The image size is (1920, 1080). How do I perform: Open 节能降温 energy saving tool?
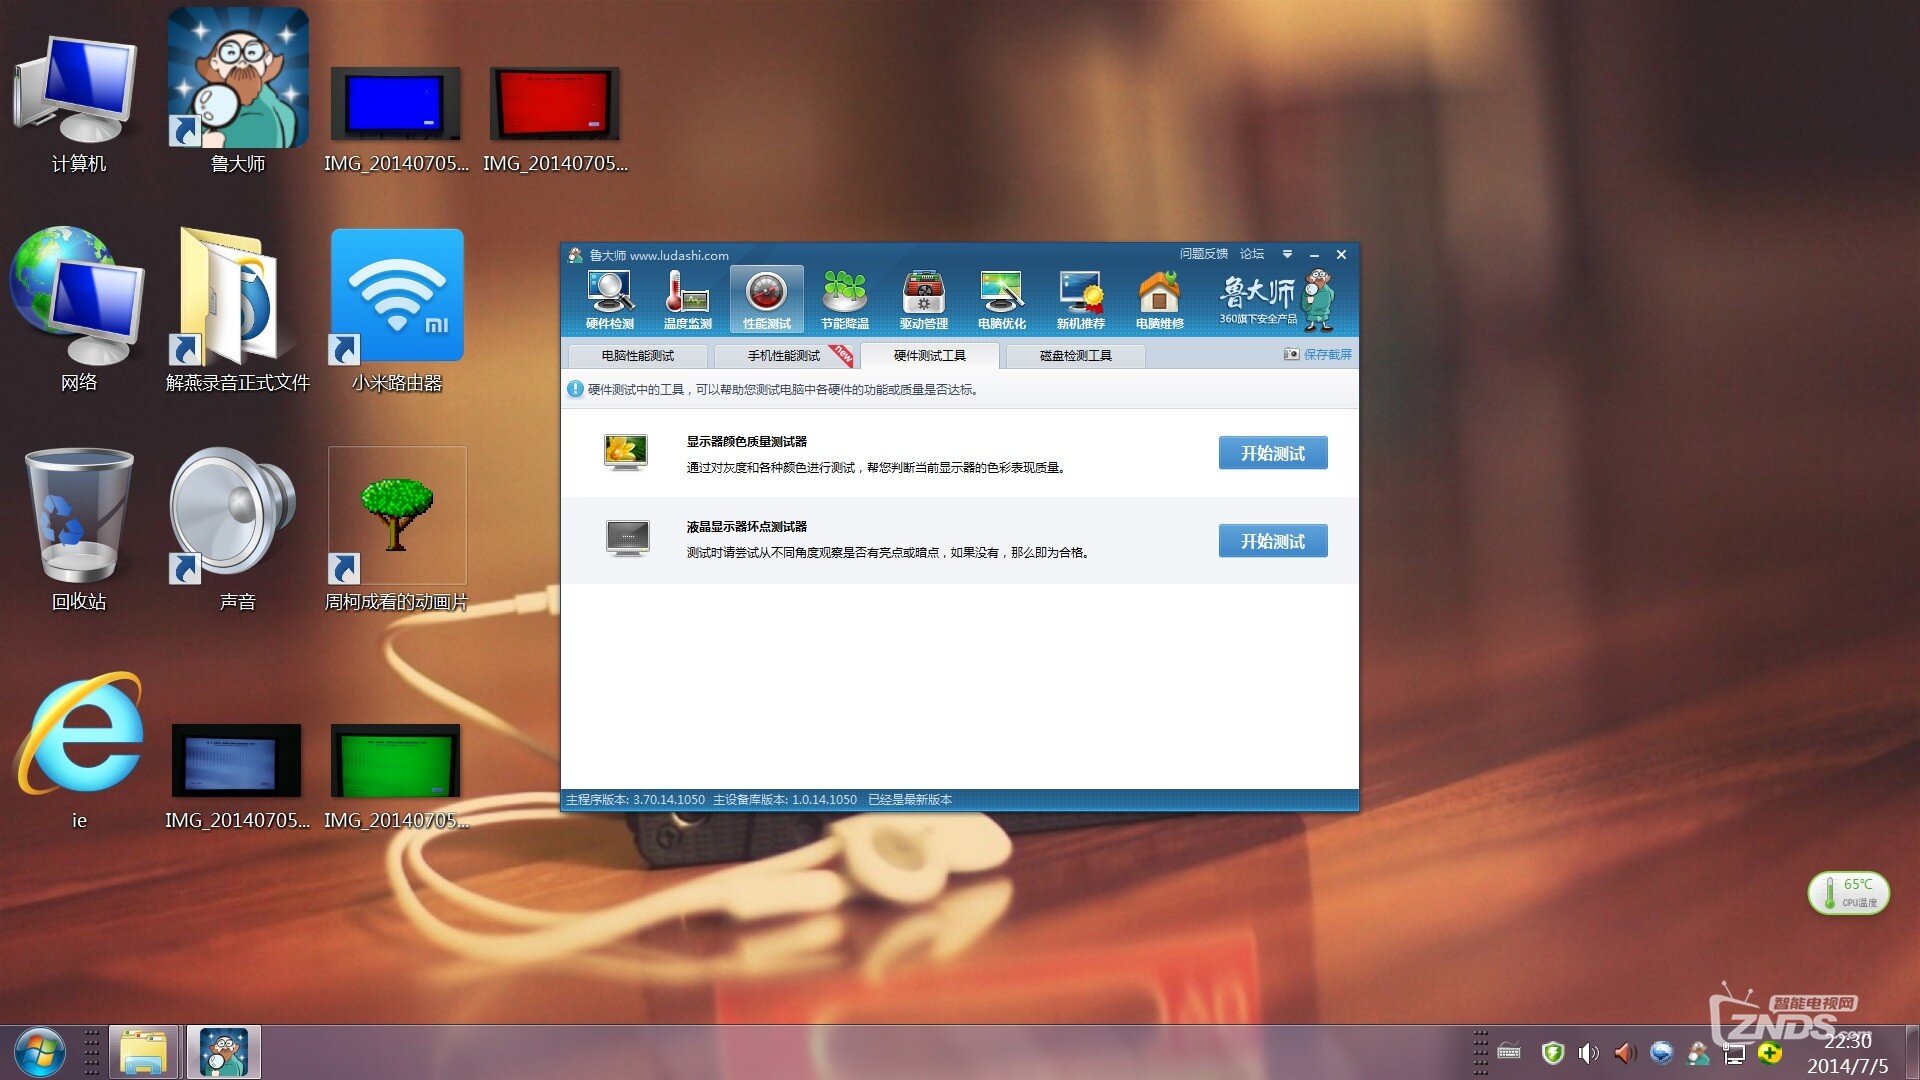click(845, 299)
